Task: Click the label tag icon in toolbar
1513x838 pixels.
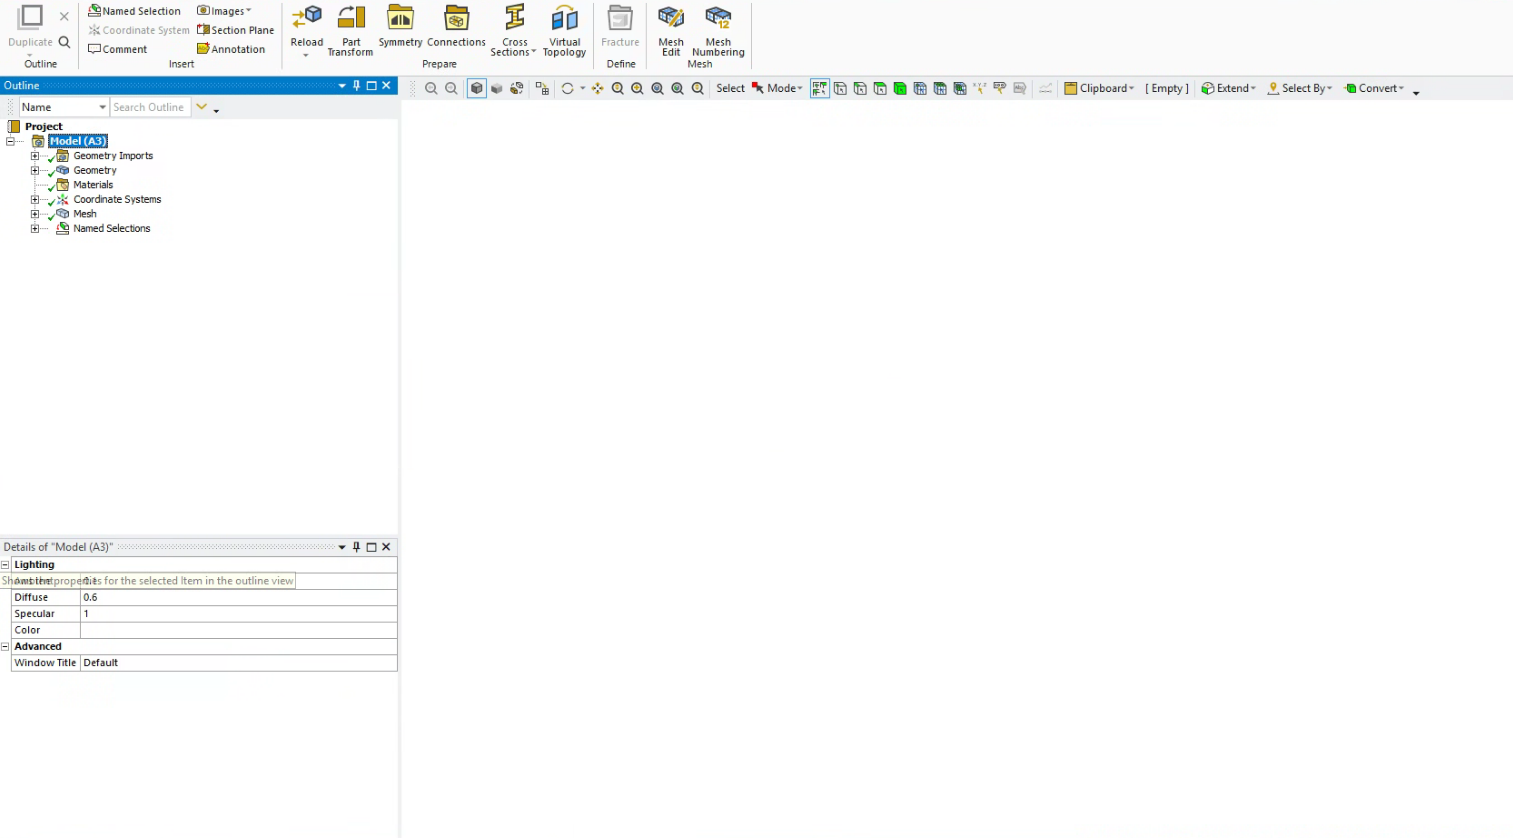Action: point(999,88)
